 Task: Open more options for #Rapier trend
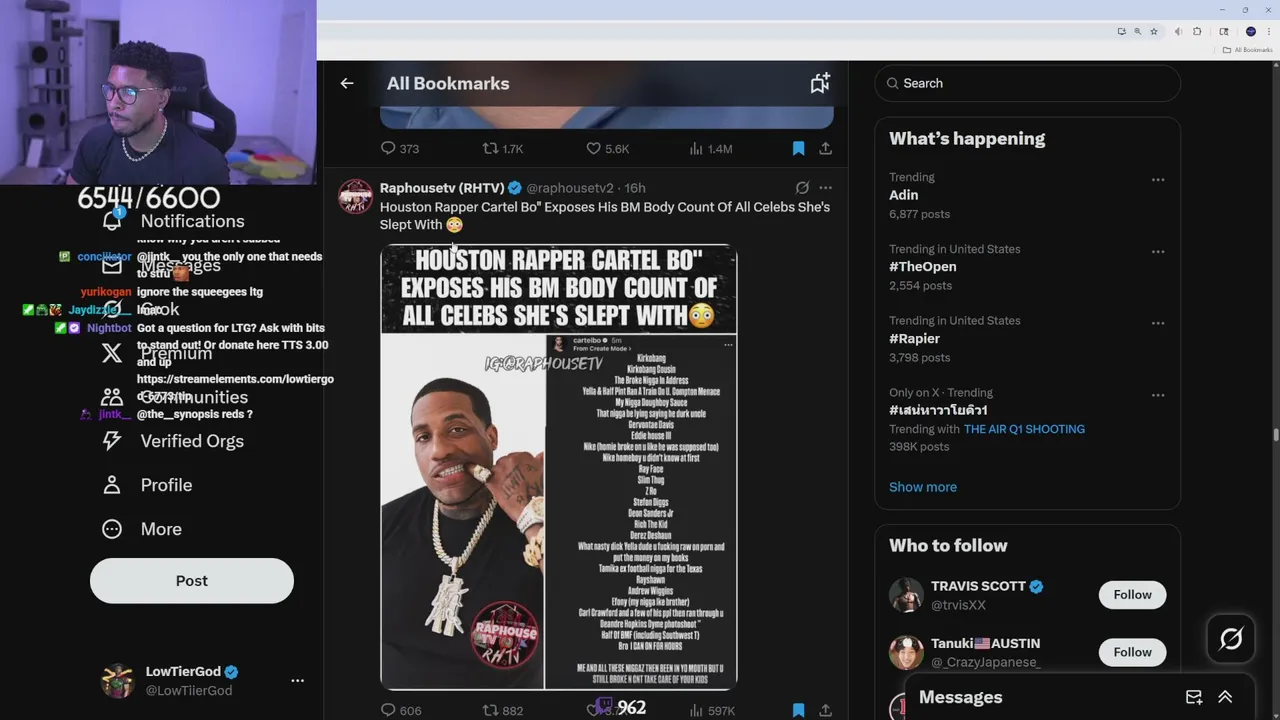click(x=1158, y=324)
